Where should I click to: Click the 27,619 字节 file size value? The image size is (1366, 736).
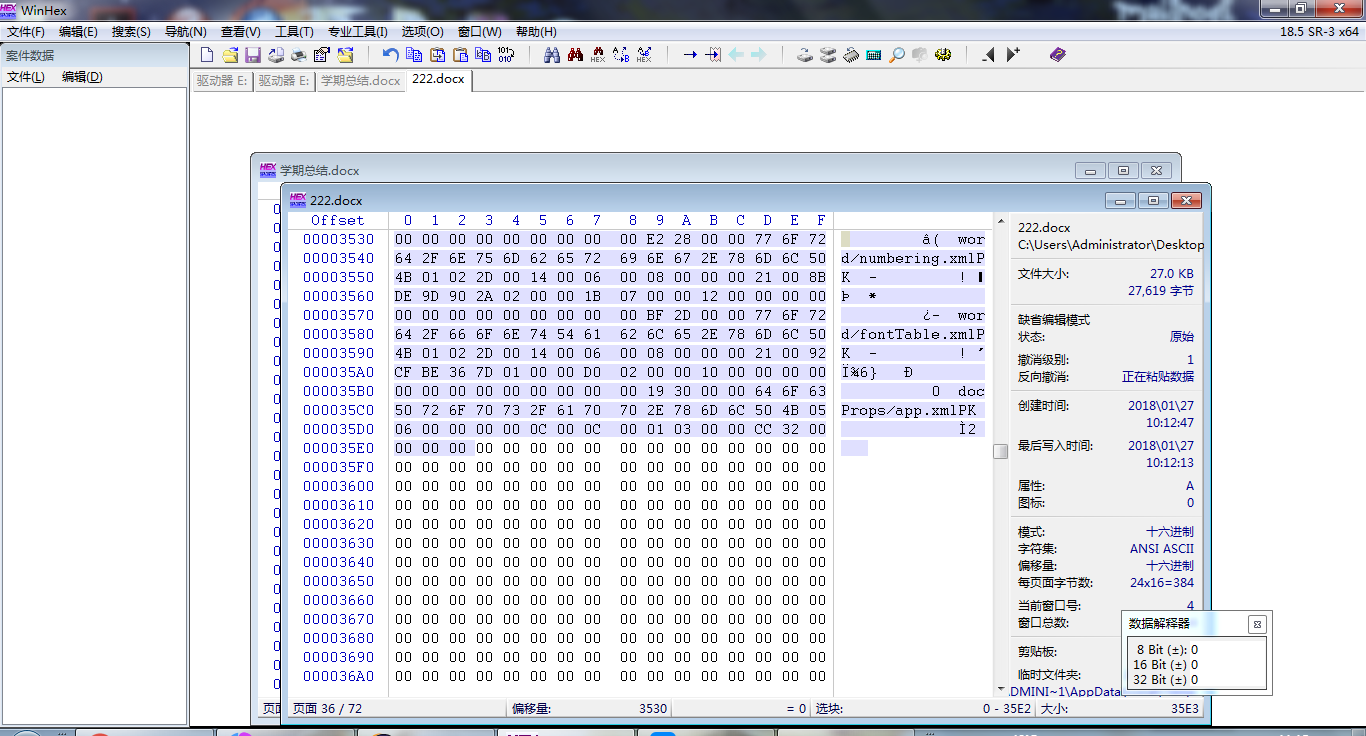coord(1161,291)
